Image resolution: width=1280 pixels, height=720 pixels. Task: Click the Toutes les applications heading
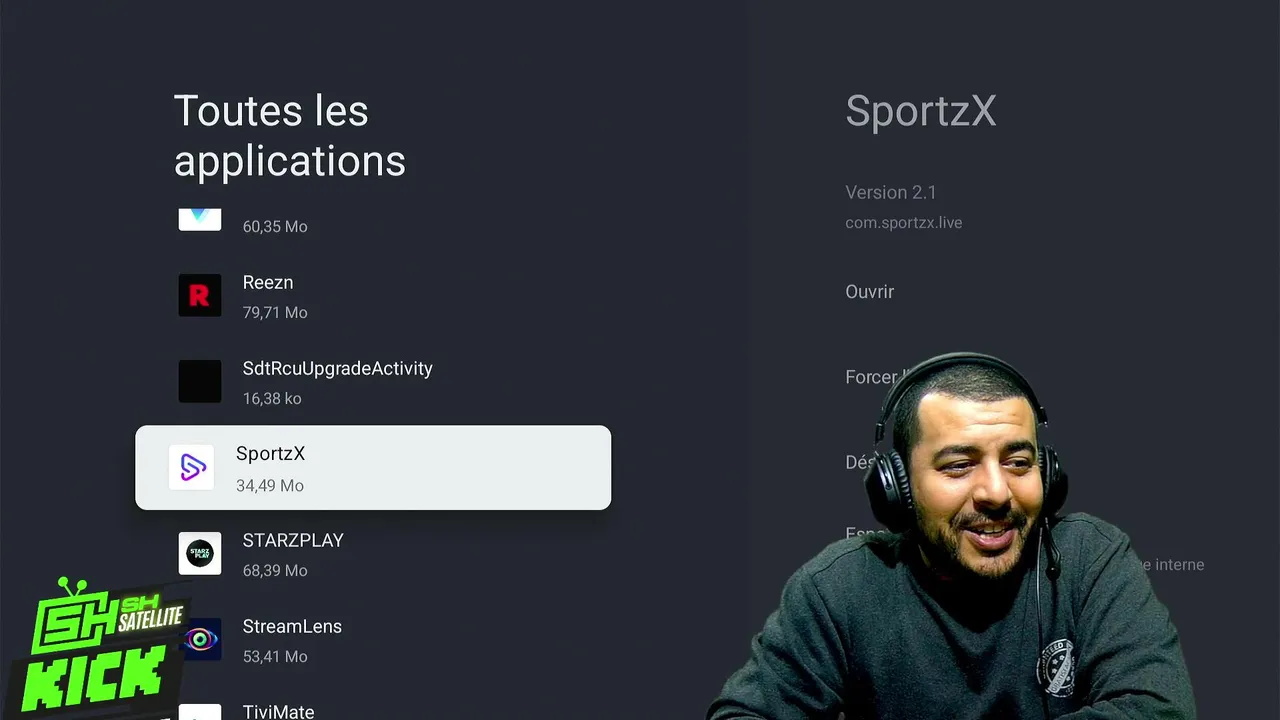pyautogui.click(x=290, y=136)
